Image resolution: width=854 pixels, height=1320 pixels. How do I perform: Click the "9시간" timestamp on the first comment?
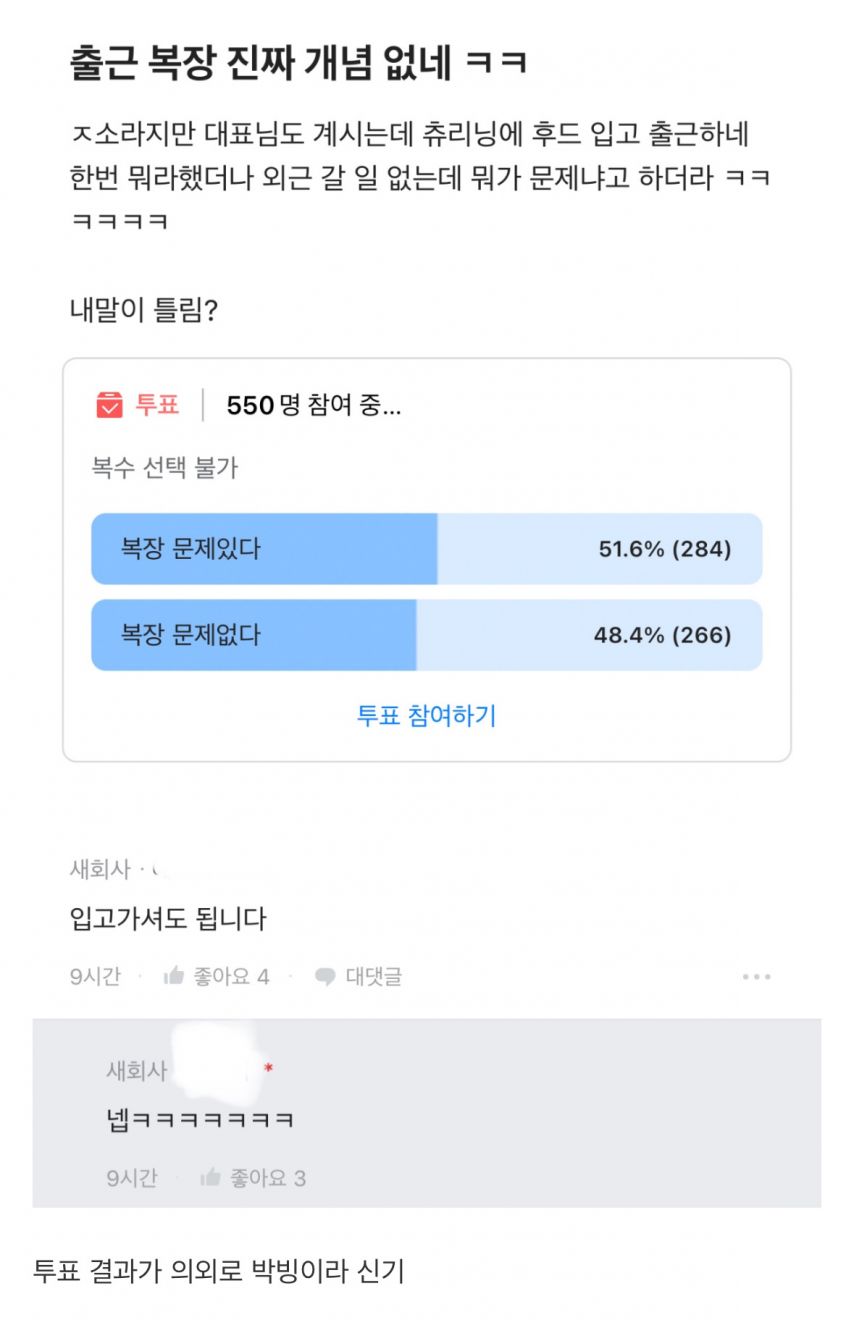(95, 977)
